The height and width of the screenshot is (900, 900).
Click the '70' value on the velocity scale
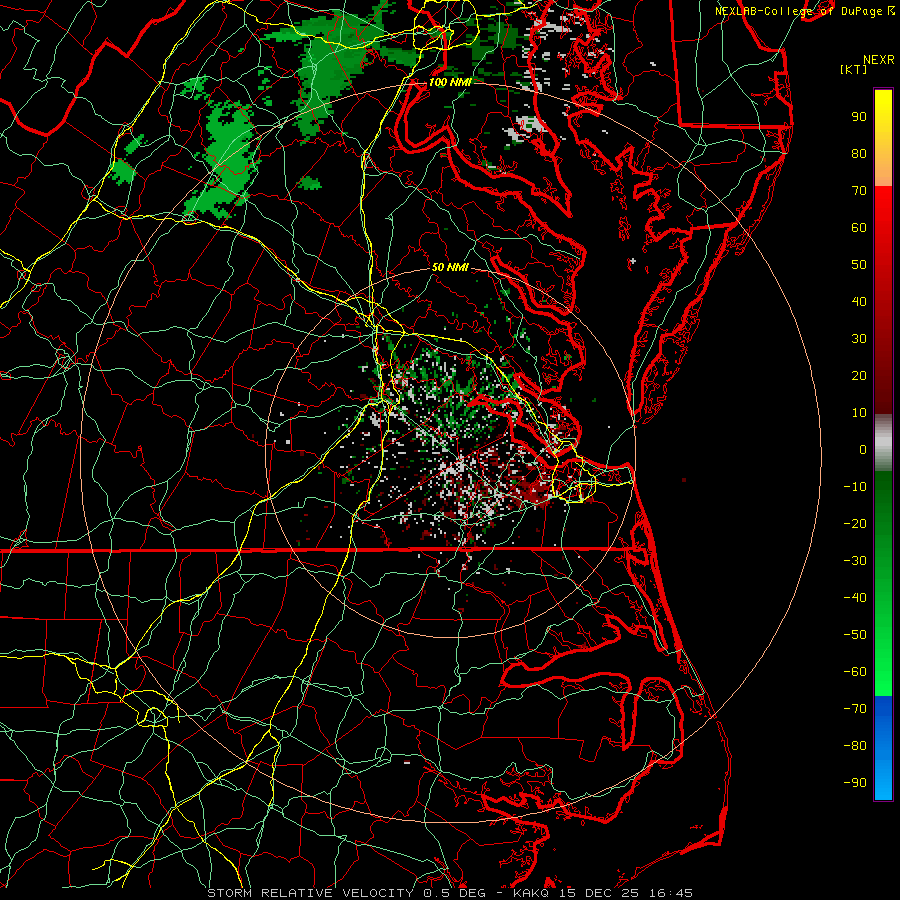point(859,191)
